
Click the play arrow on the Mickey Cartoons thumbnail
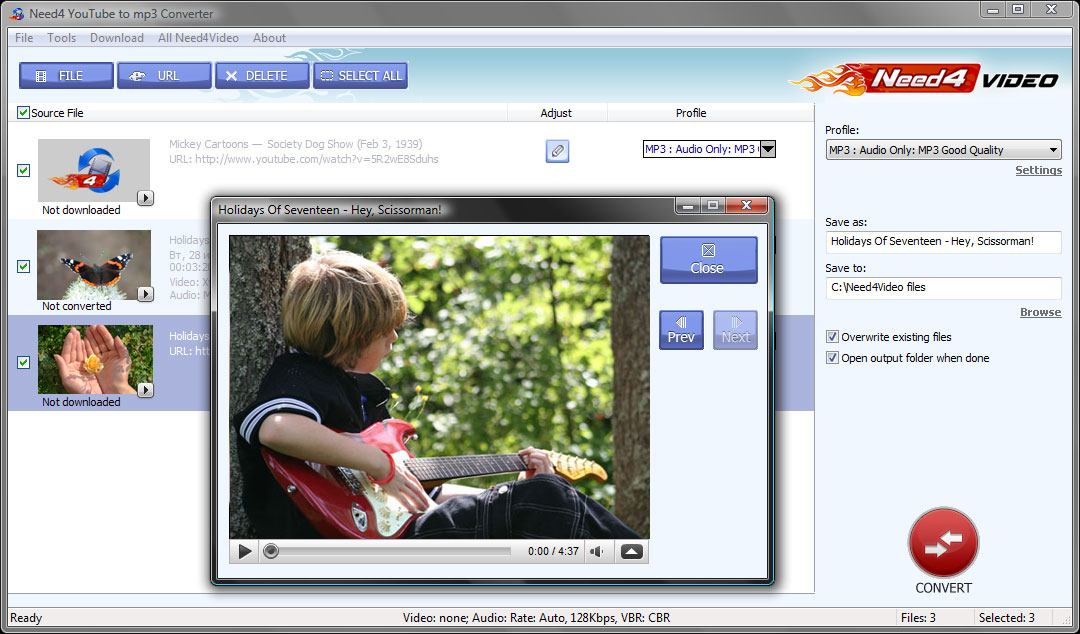point(145,198)
